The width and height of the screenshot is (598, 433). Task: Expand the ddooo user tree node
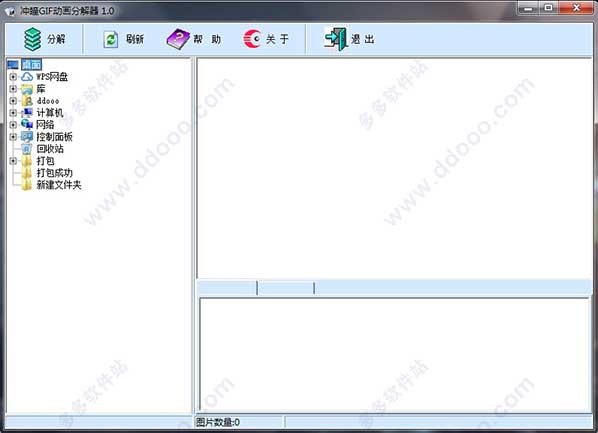click(x=13, y=101)
